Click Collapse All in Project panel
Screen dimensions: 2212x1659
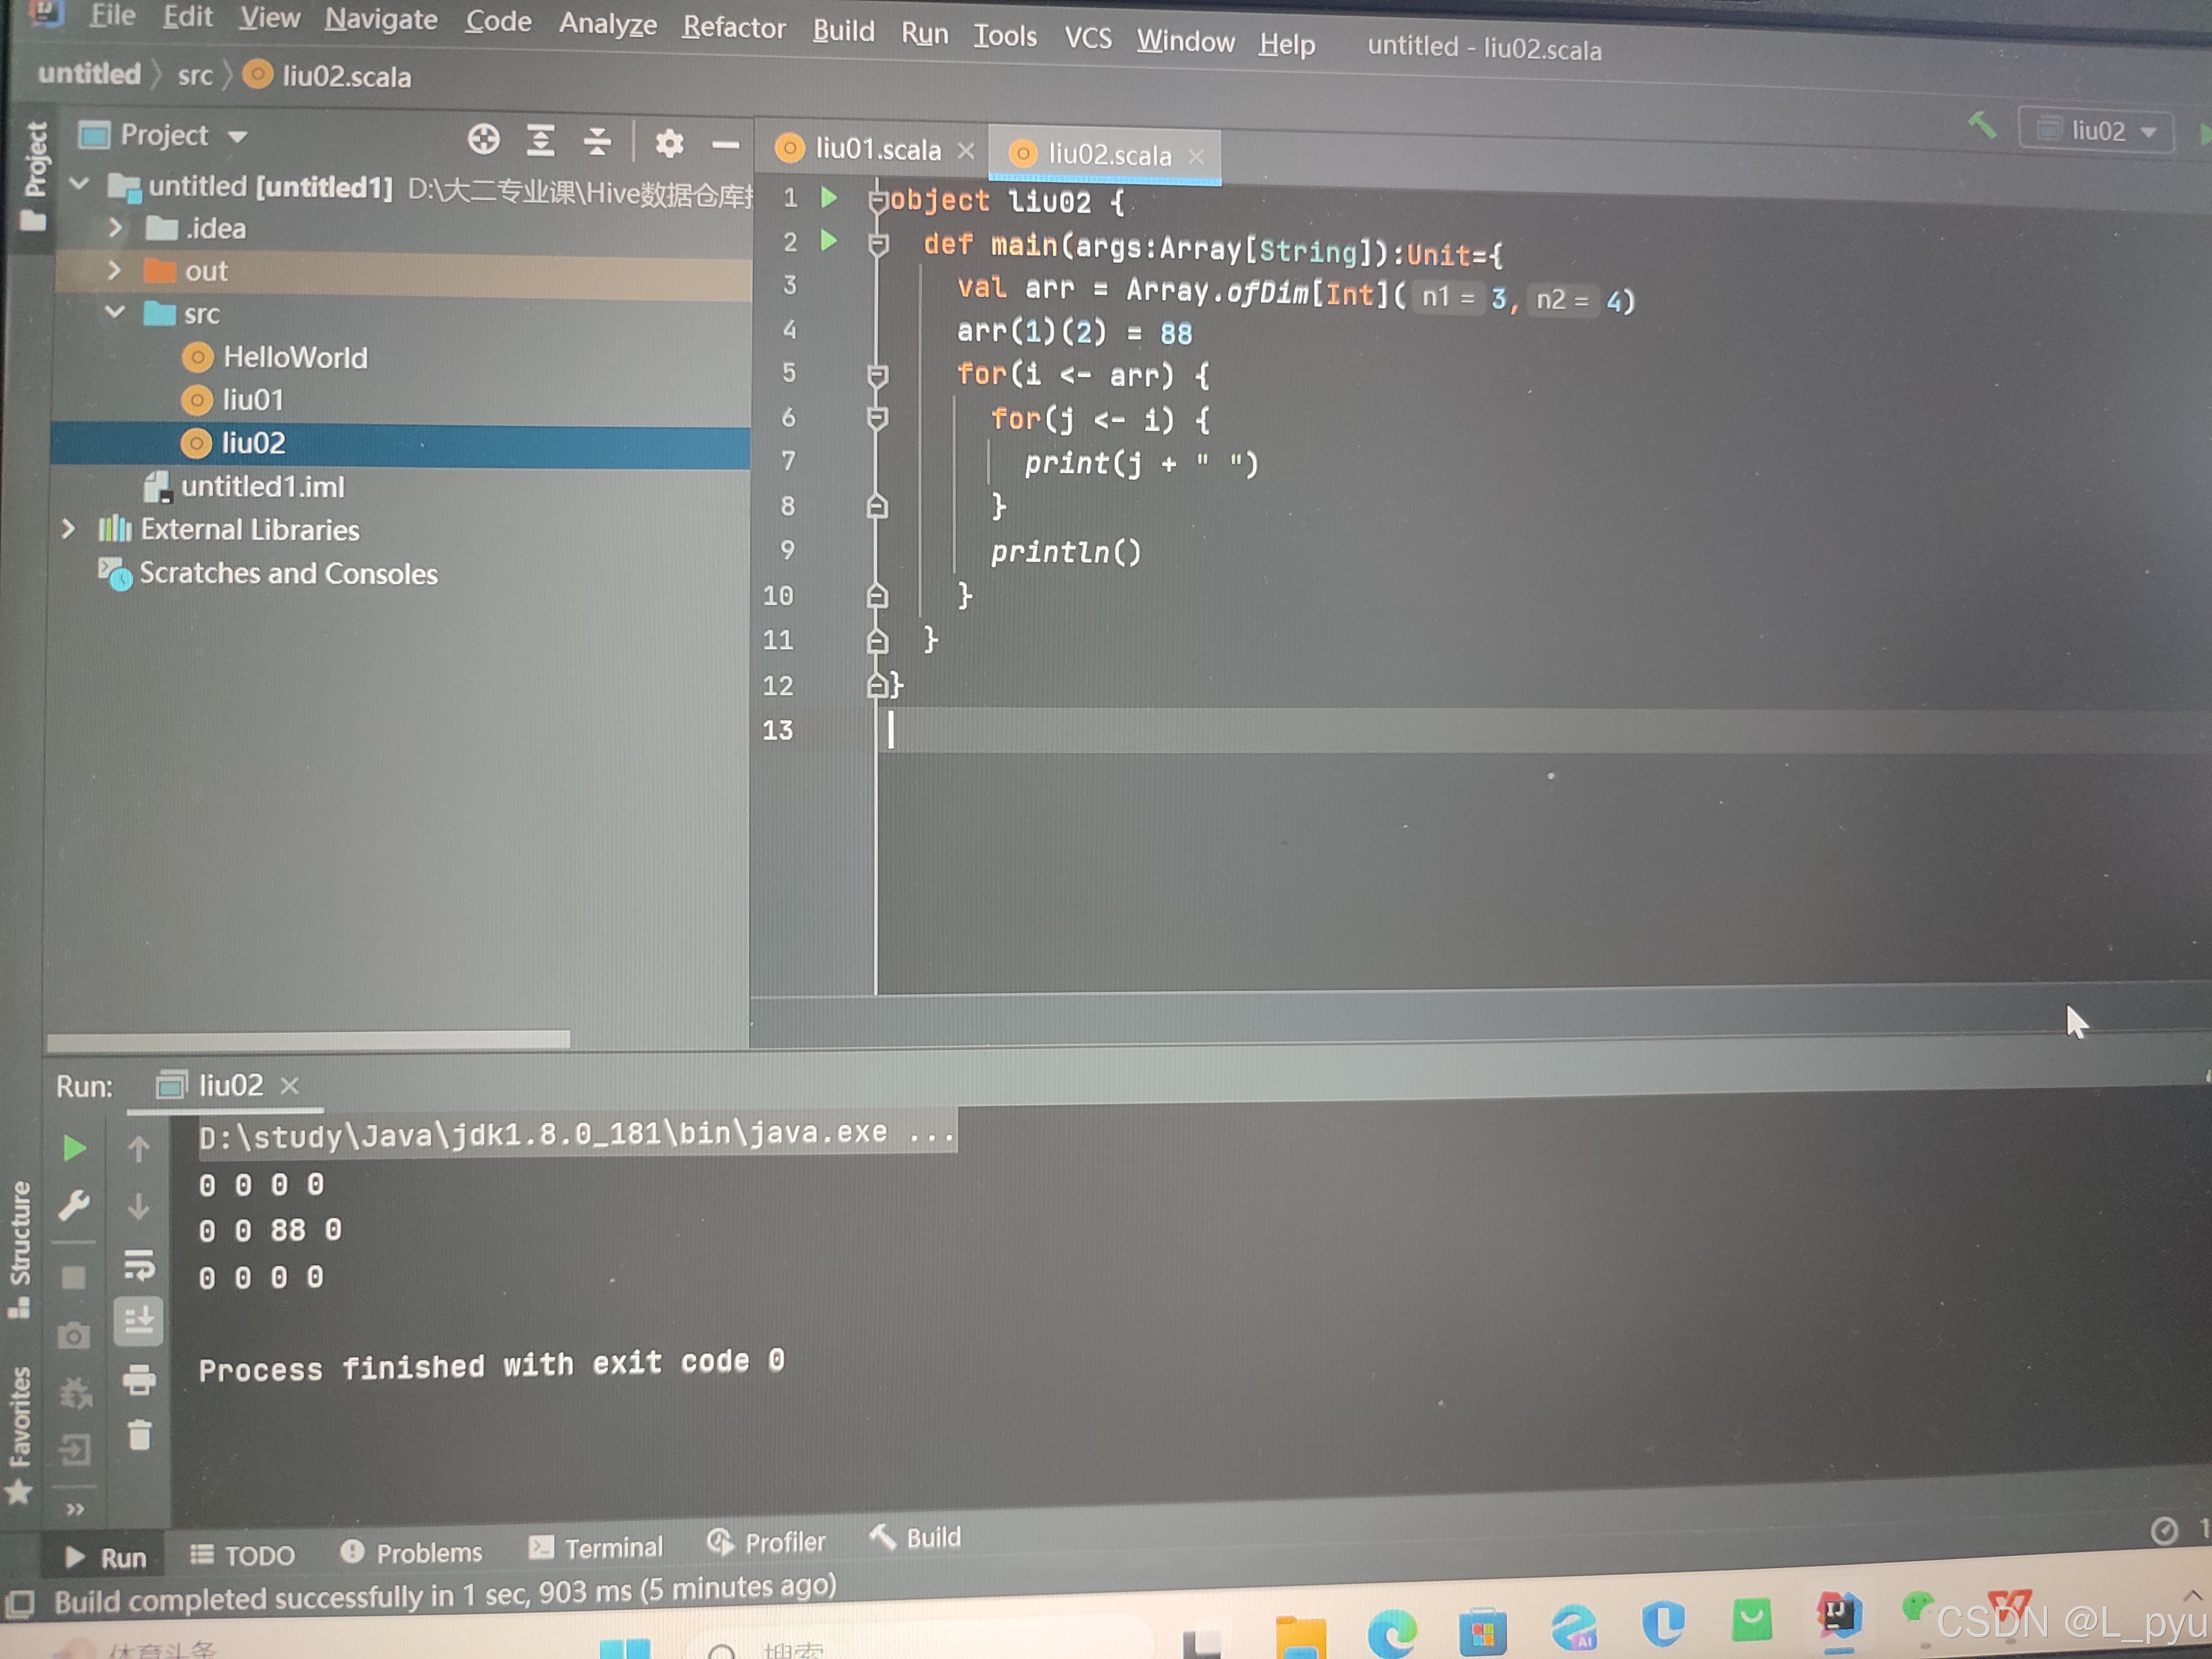point(597,142)
